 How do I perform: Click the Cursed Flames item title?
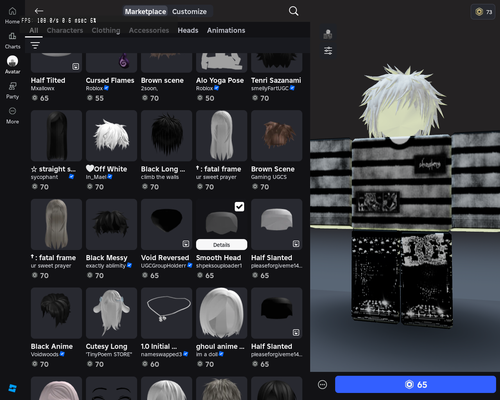point(110,80)
